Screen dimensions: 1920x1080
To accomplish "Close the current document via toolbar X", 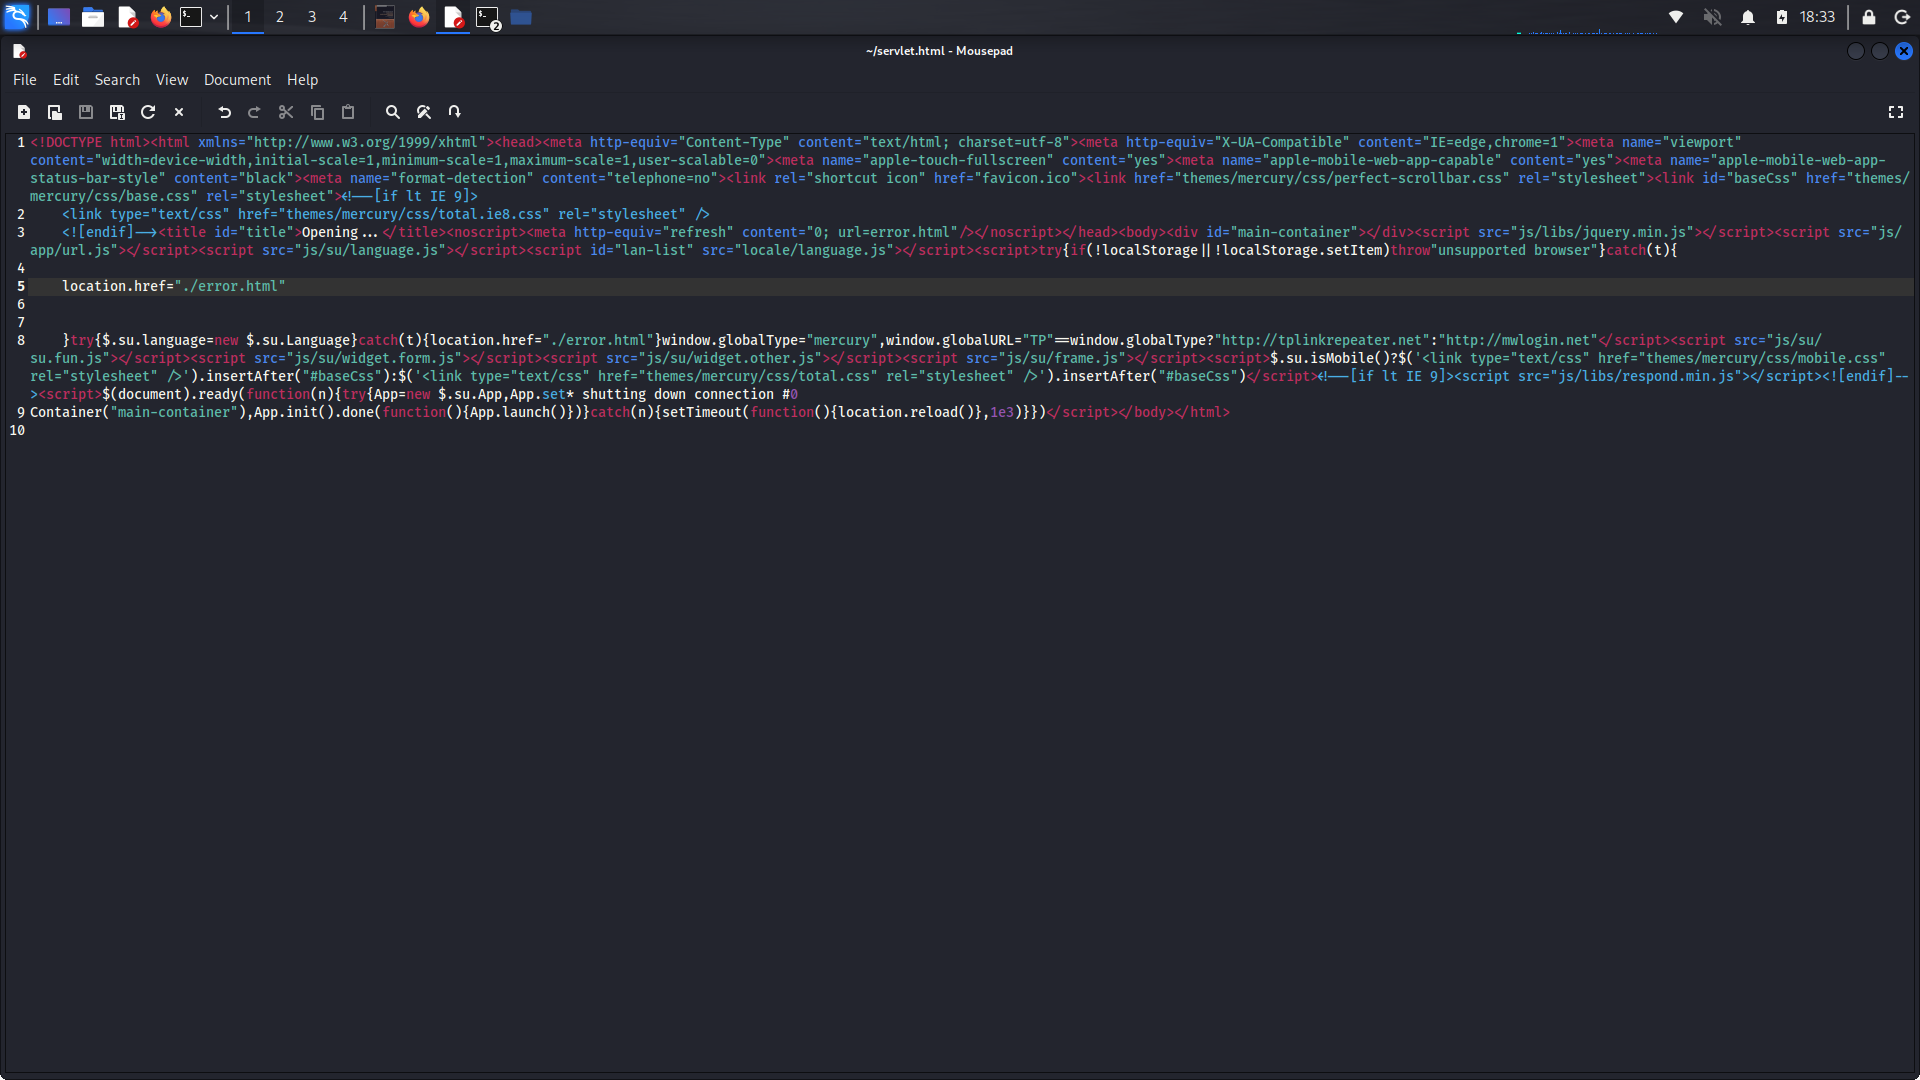I will point(179,112).
